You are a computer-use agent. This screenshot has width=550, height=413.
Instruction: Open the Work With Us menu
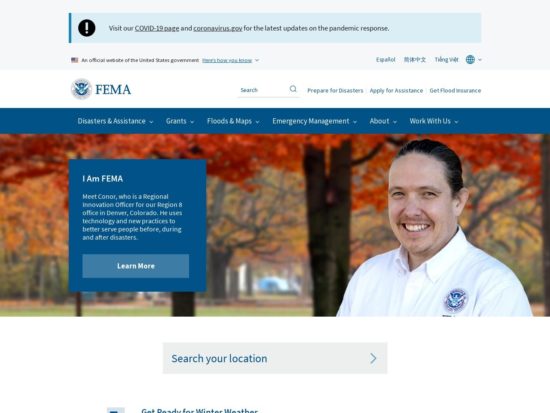coord(434,121)
